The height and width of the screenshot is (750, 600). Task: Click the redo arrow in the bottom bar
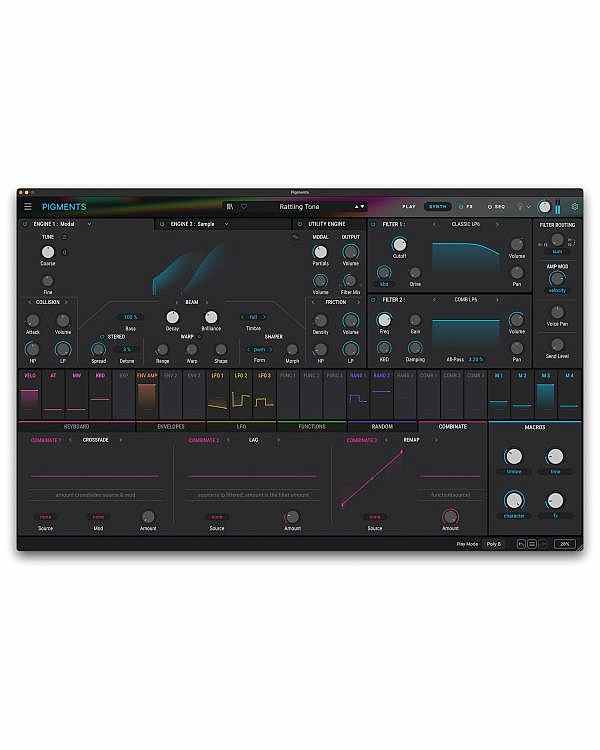(542, 544)
